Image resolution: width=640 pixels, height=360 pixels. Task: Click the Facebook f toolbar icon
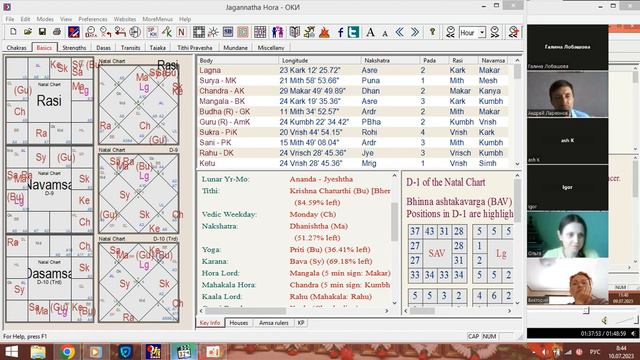coord(340,32)
